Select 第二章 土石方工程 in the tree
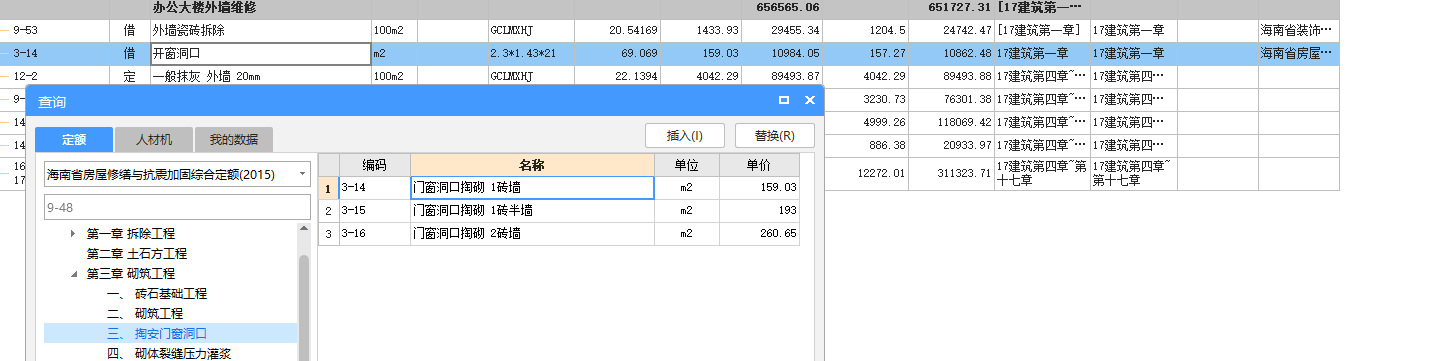 (136, 254)
